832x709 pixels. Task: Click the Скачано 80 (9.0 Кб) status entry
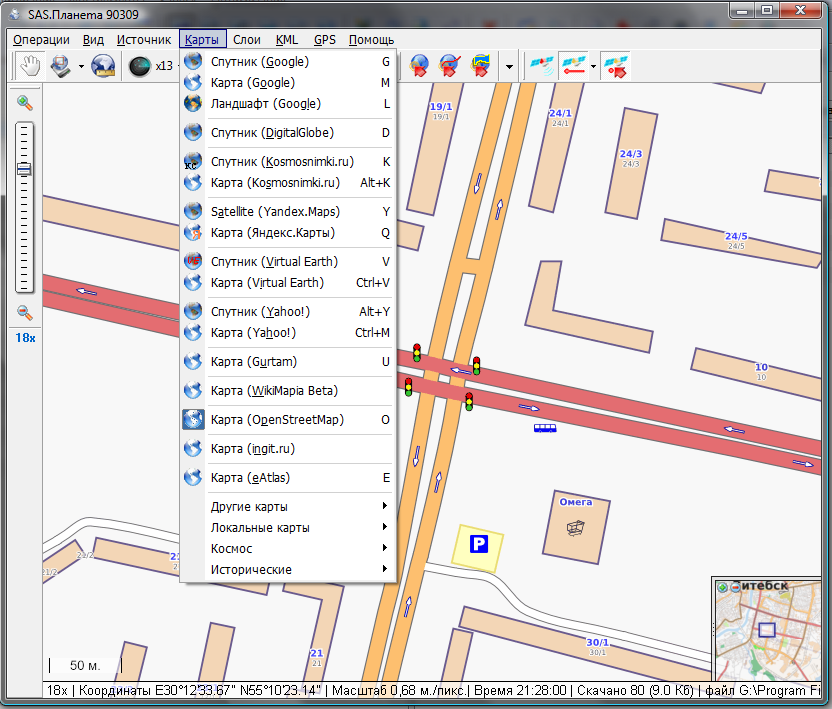(x=635, y=690)
